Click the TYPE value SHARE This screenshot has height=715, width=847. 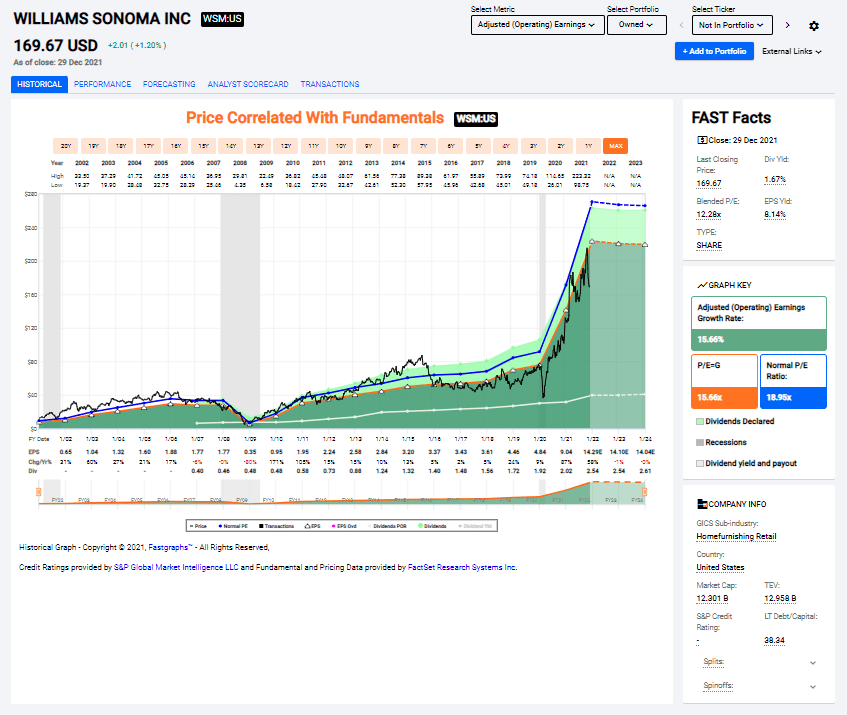point(709,245)
